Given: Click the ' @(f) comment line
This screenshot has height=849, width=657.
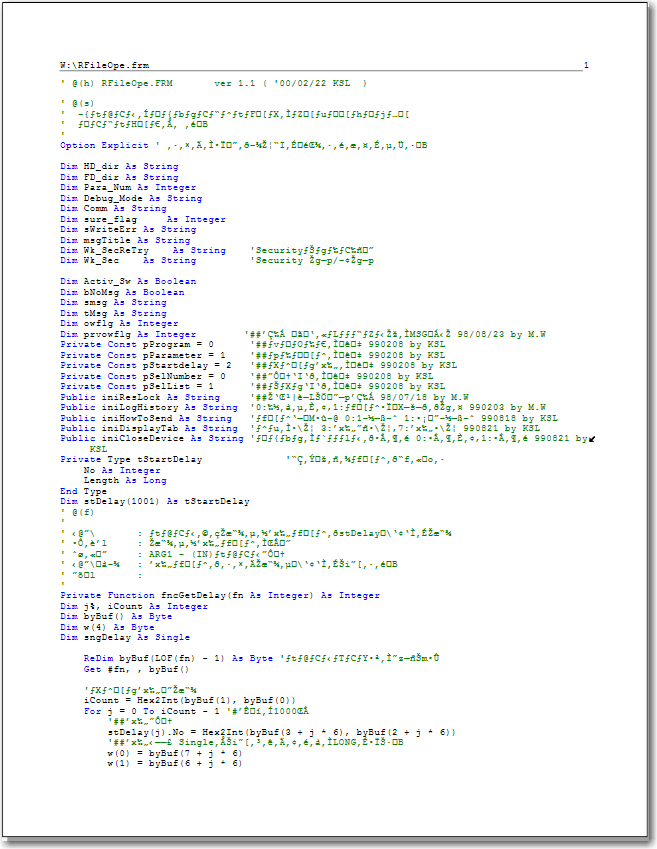Looking at the screenshot, I should coord(77,512).
